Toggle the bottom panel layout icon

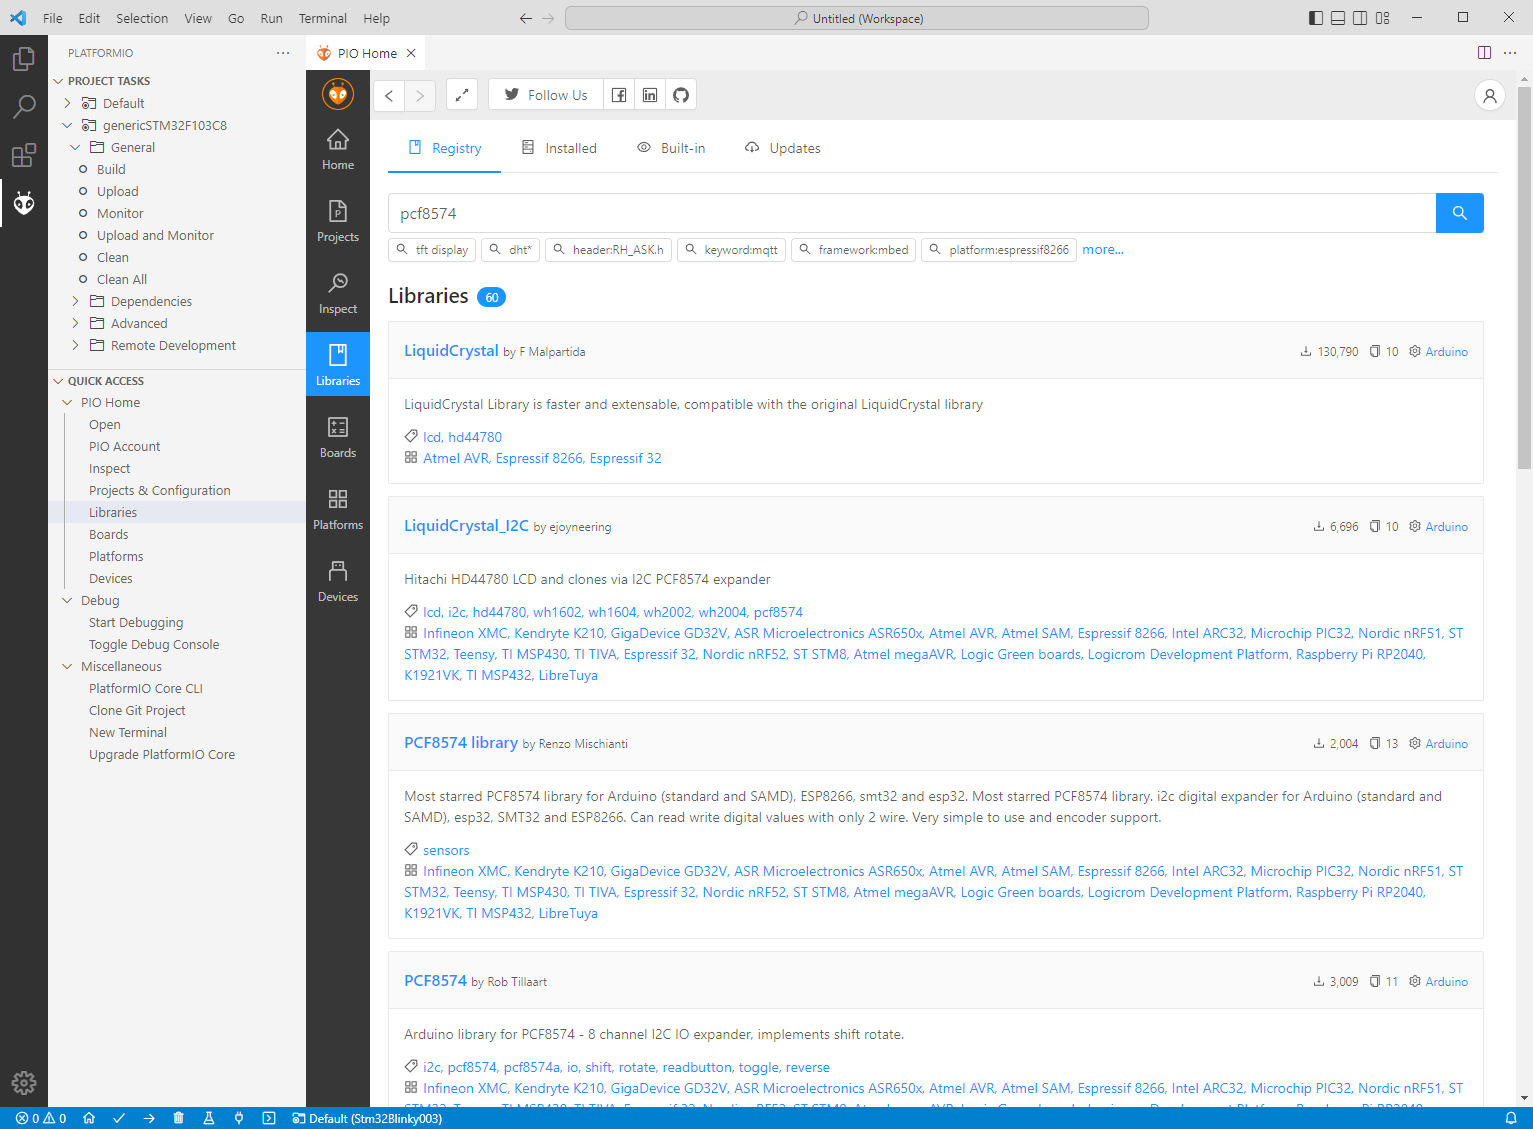(x=1338, y=18)
